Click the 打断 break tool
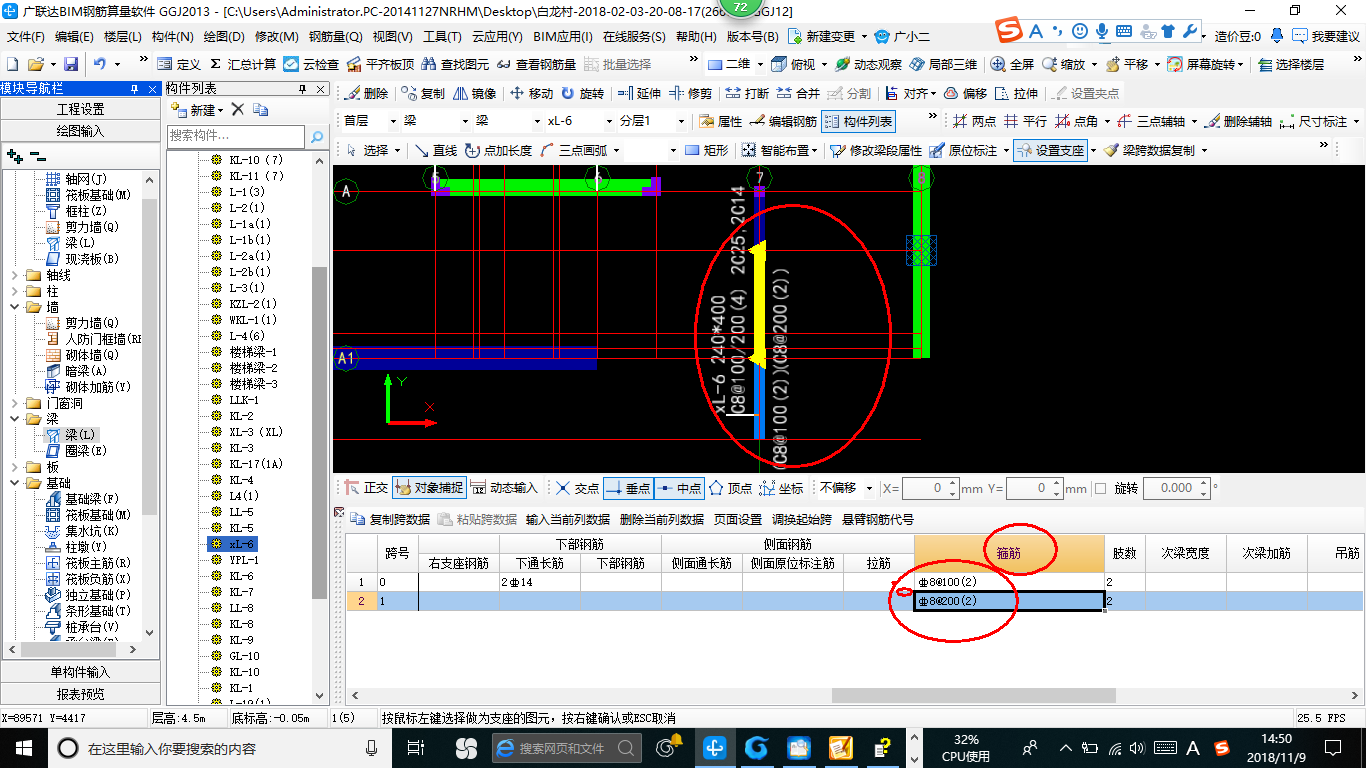 747,93
